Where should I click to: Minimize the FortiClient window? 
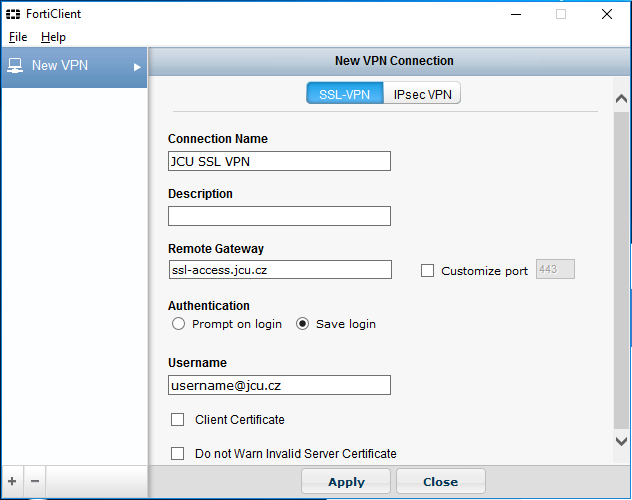coord(516,14)
